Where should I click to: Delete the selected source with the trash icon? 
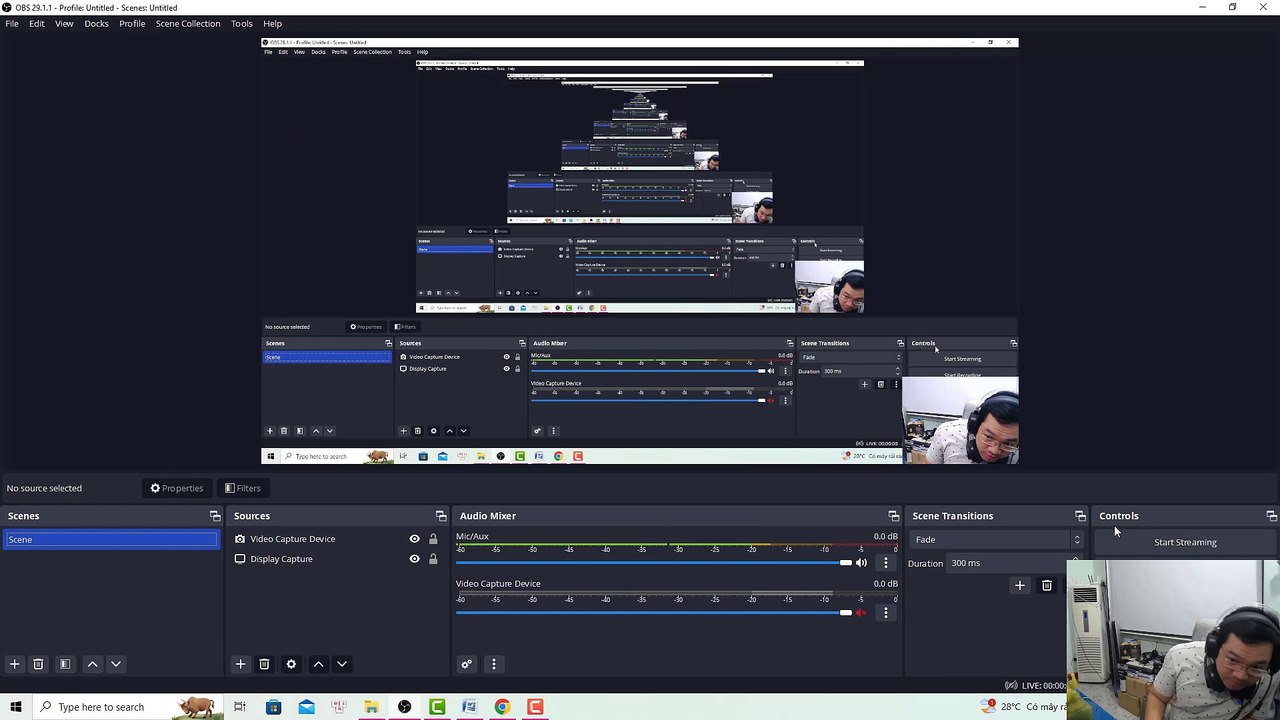[264, 664]
